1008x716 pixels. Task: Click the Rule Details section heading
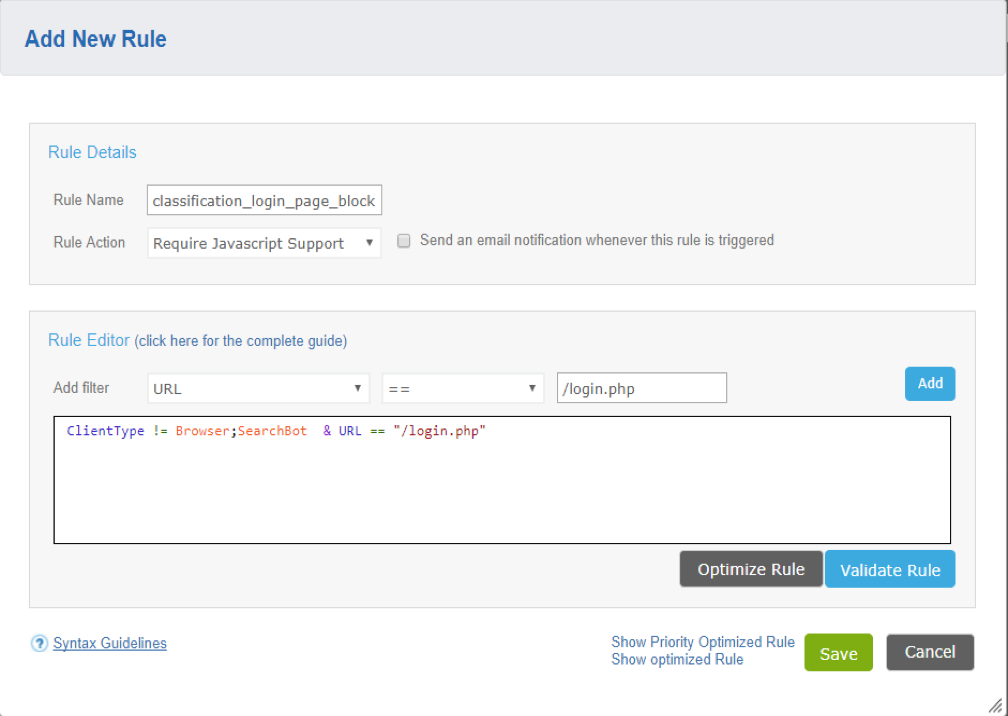point(92,152)
